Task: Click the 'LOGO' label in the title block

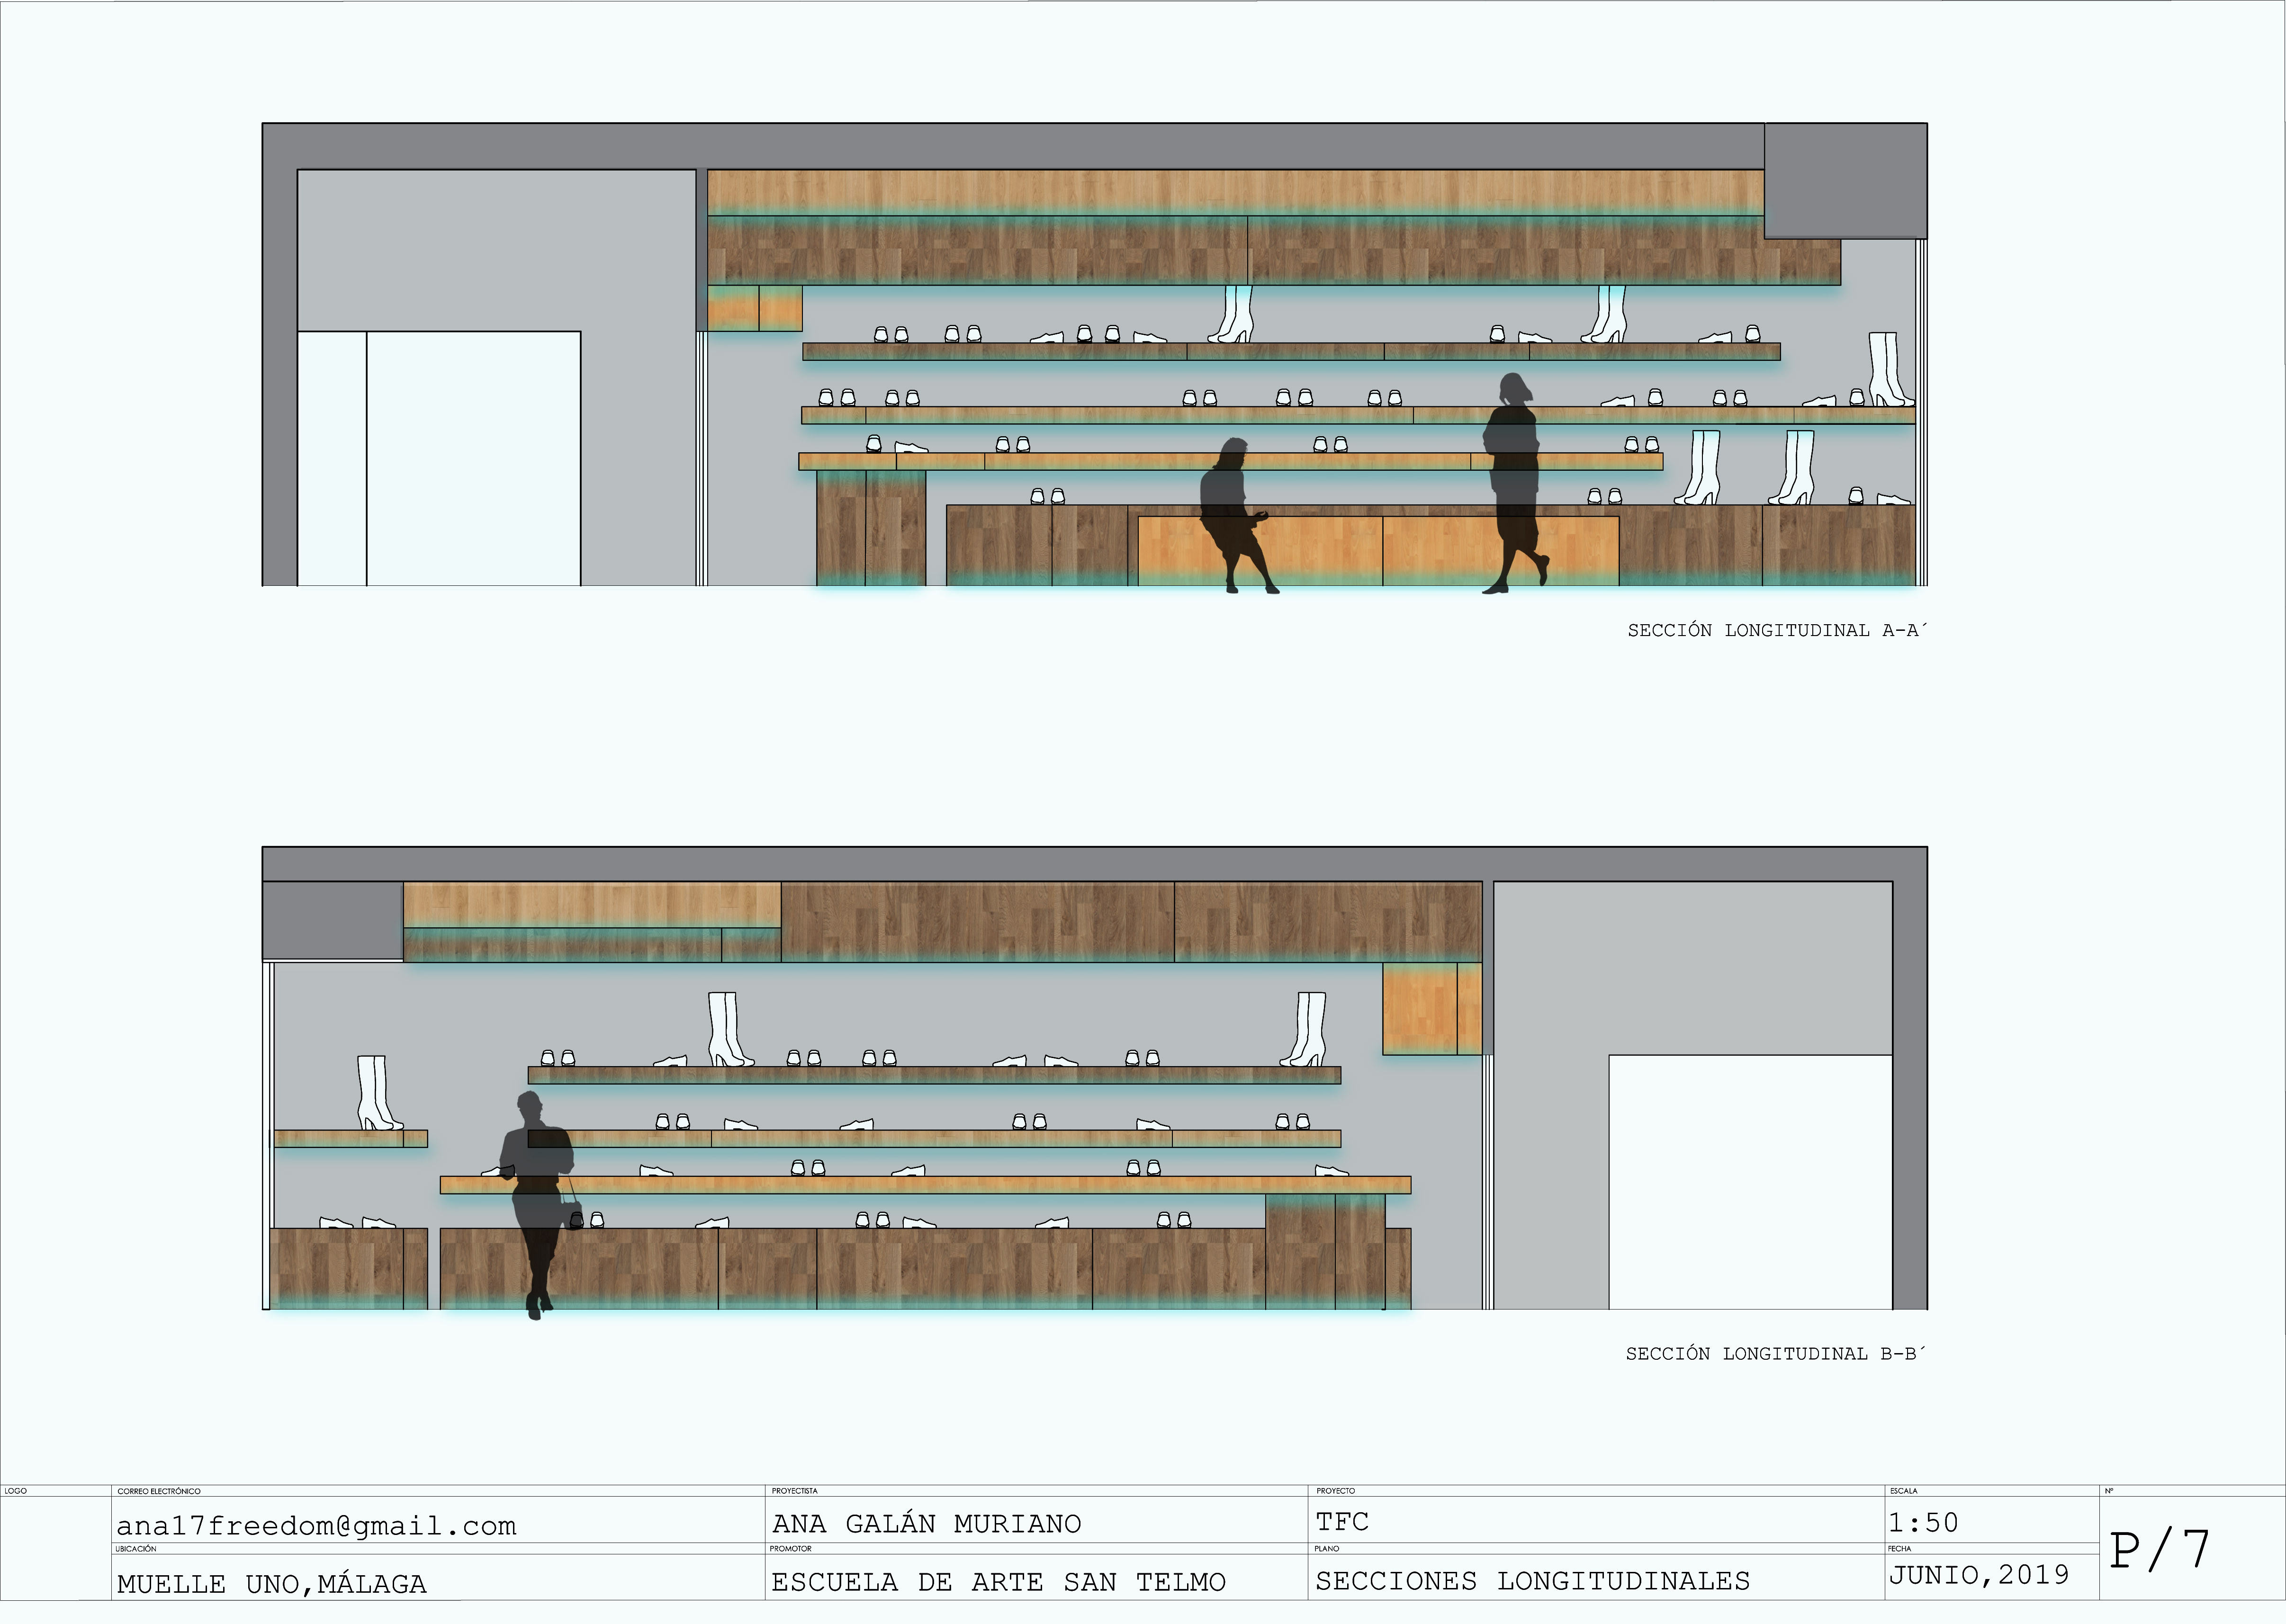Action: [x=15, y=1491]
